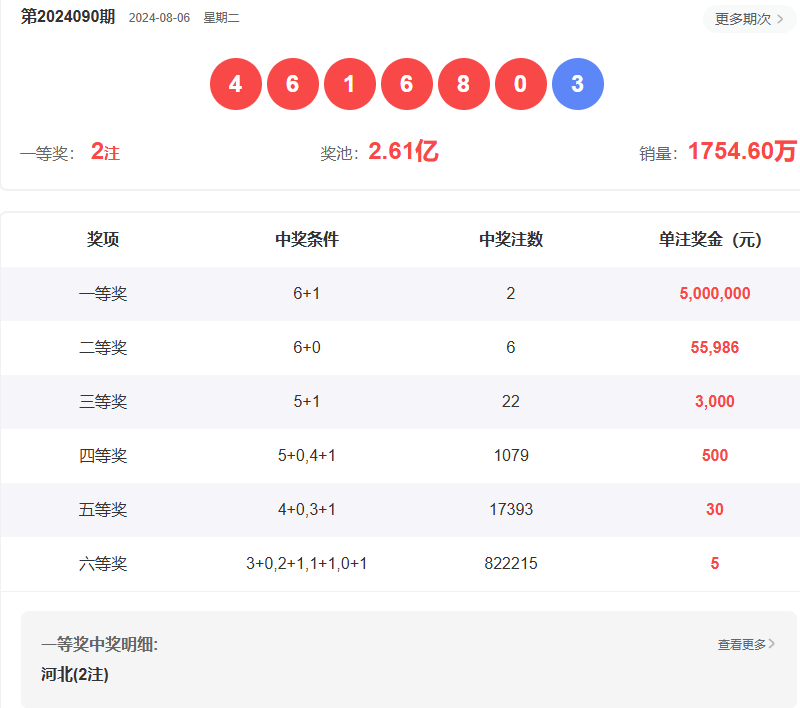Select the first red ball showing 4

point(235,84)
